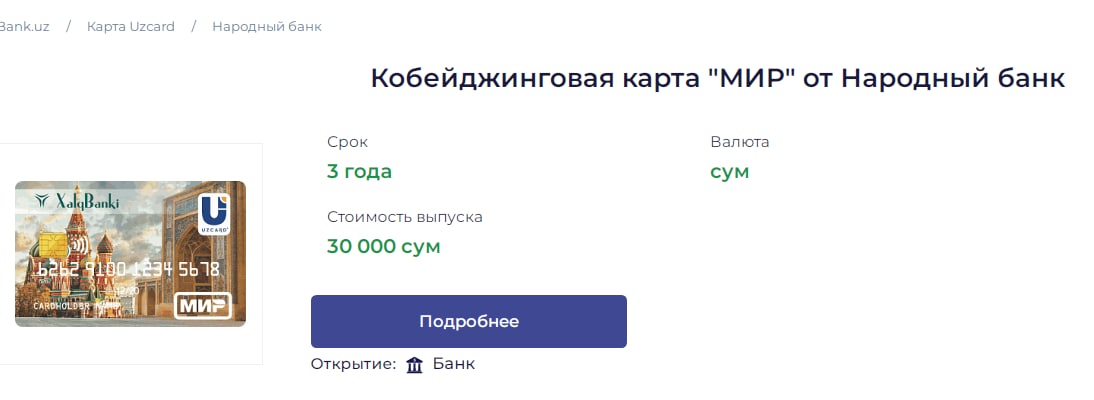
Task: Click the Срок label
Action: (347, 142)
